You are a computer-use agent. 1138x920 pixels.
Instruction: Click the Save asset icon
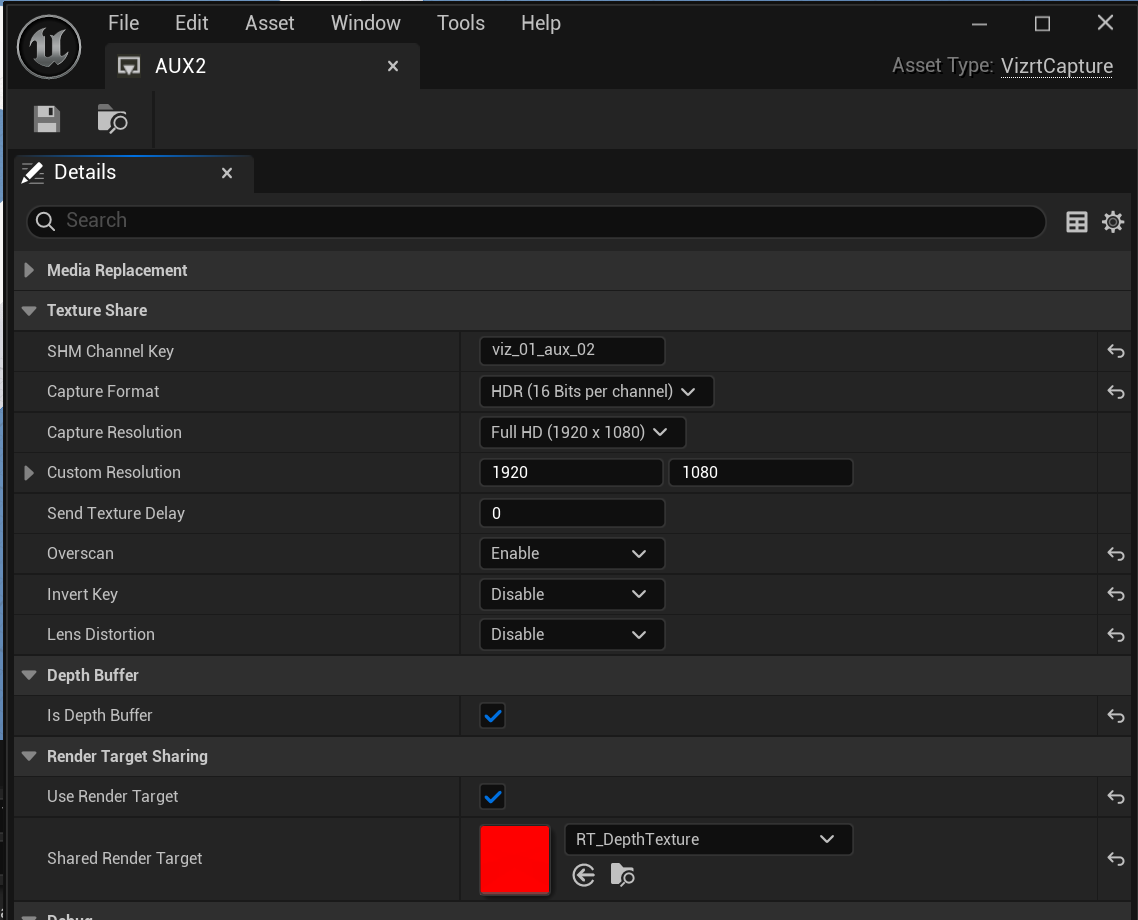pyautogui.click(x=47, y=119)
